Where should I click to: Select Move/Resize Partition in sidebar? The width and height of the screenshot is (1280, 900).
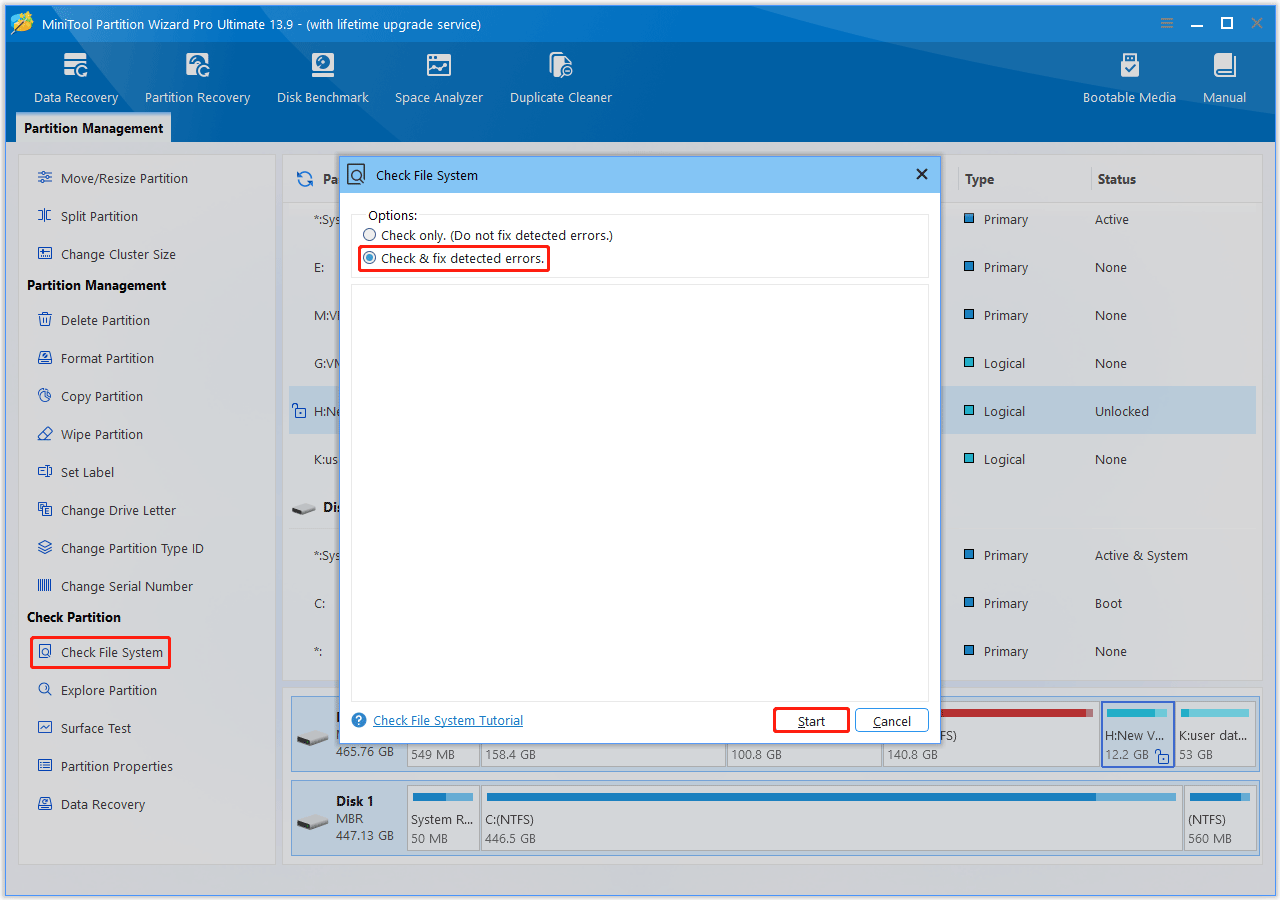click(x=124, y=178)
